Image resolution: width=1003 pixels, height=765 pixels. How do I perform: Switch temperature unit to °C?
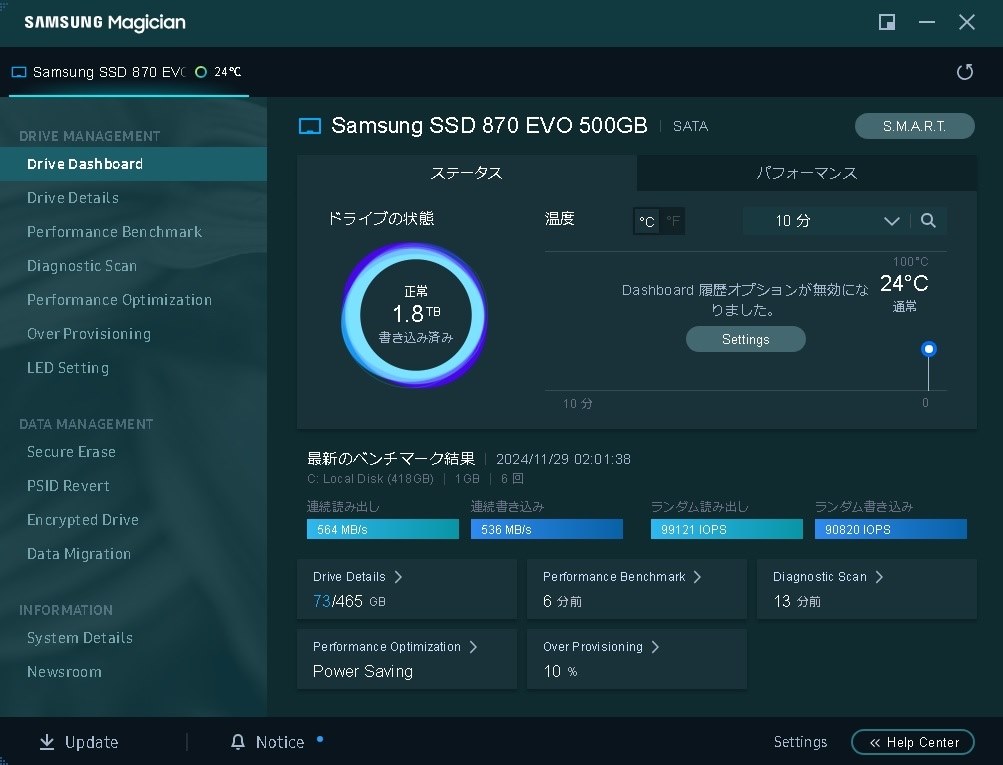coord(647,221)
